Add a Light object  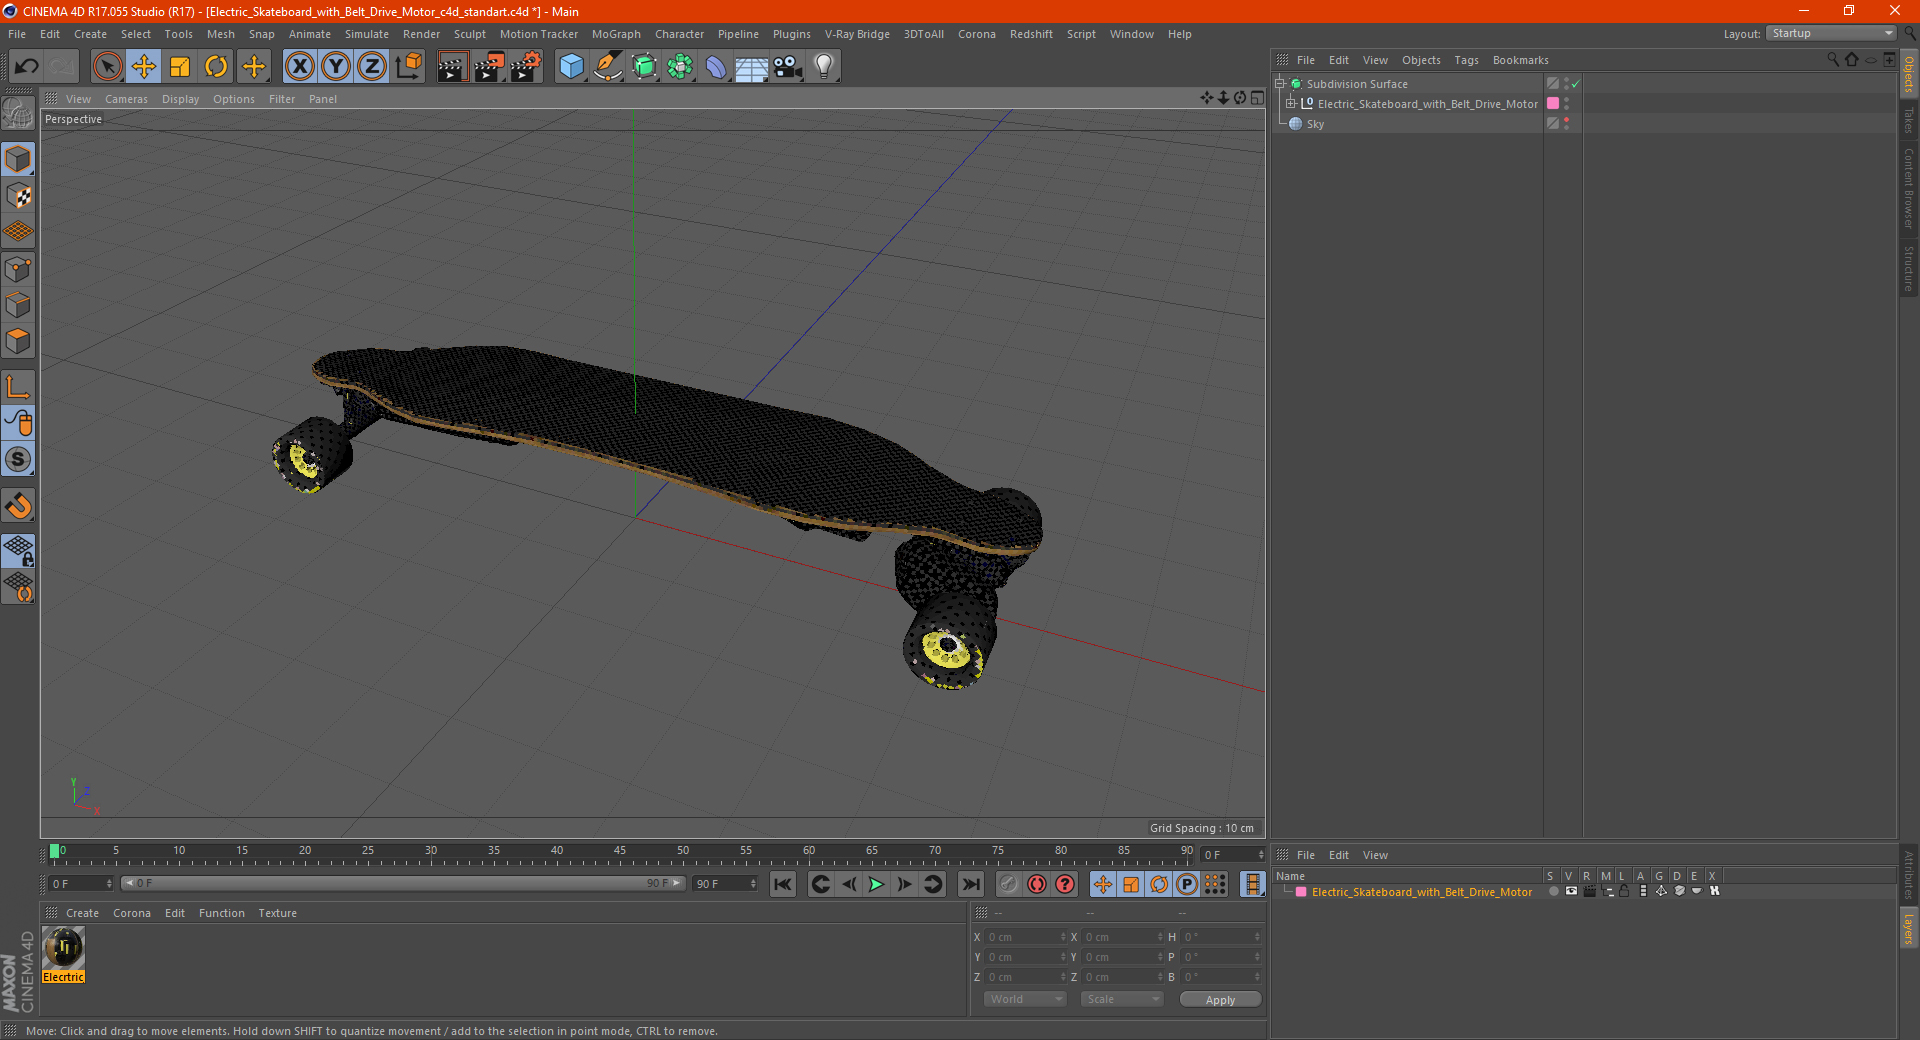[x=824, y=67]
